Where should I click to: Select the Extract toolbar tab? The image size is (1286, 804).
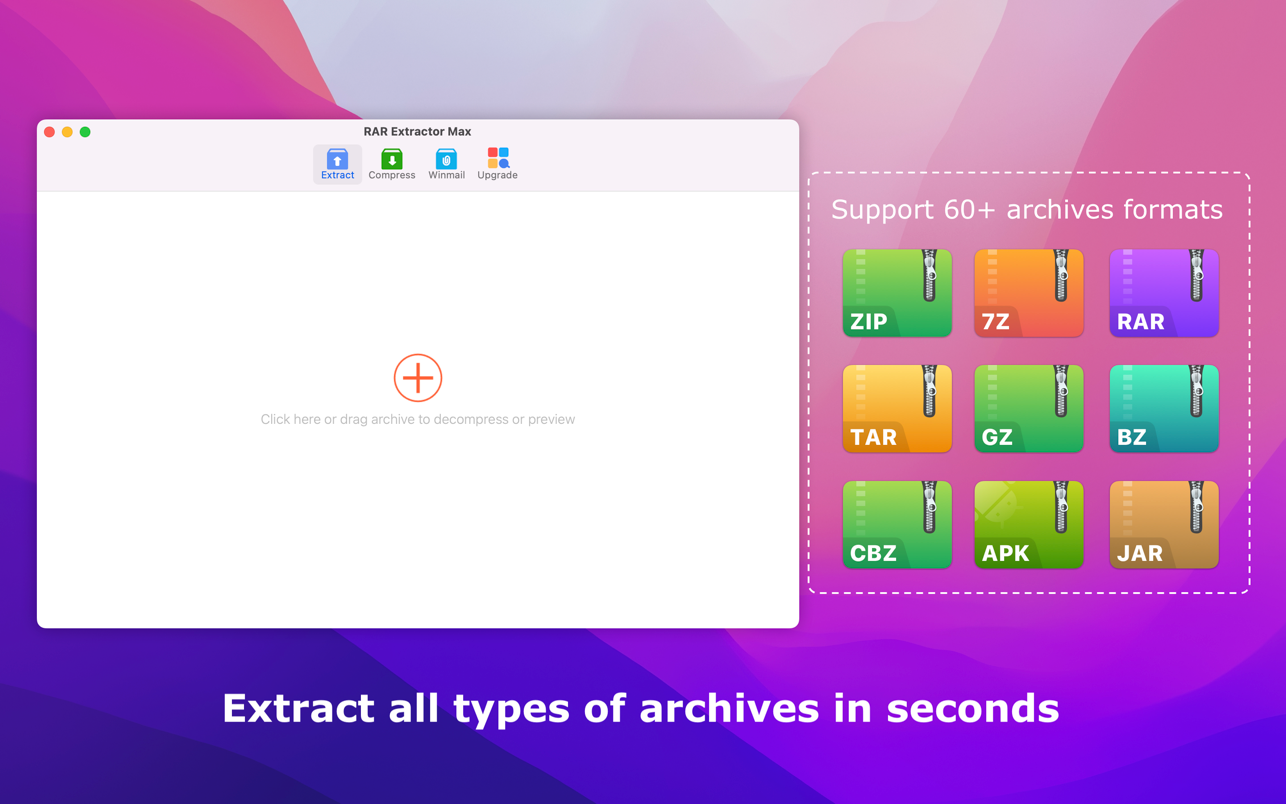click(337, 164)
